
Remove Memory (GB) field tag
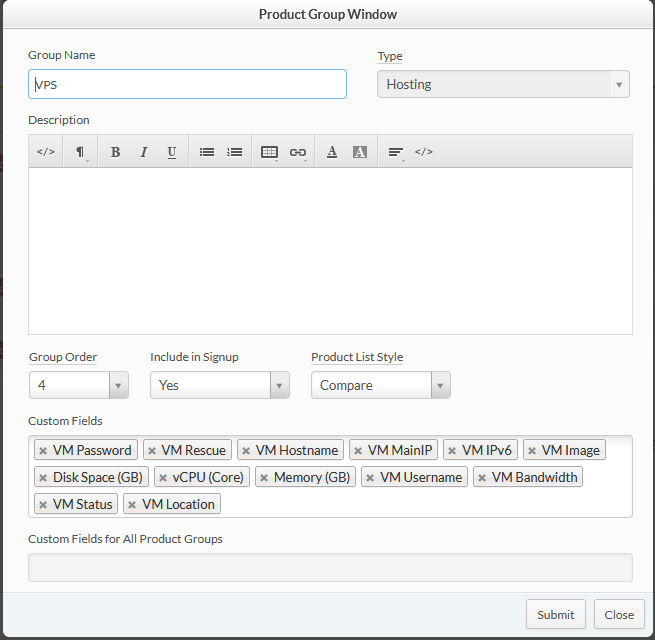click(264, 478)
